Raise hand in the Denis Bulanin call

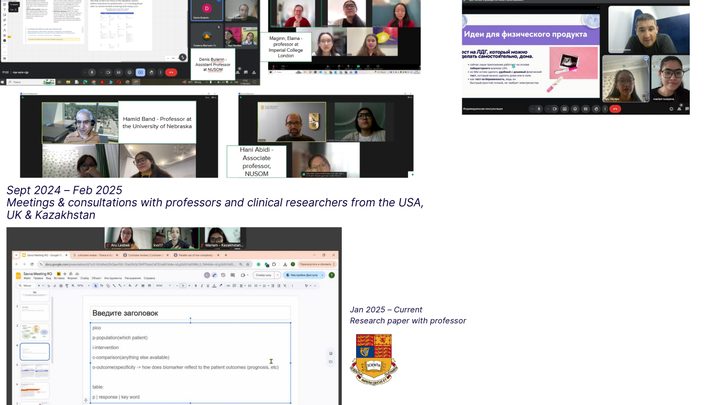pyautogui.click(x=151, y=72)
